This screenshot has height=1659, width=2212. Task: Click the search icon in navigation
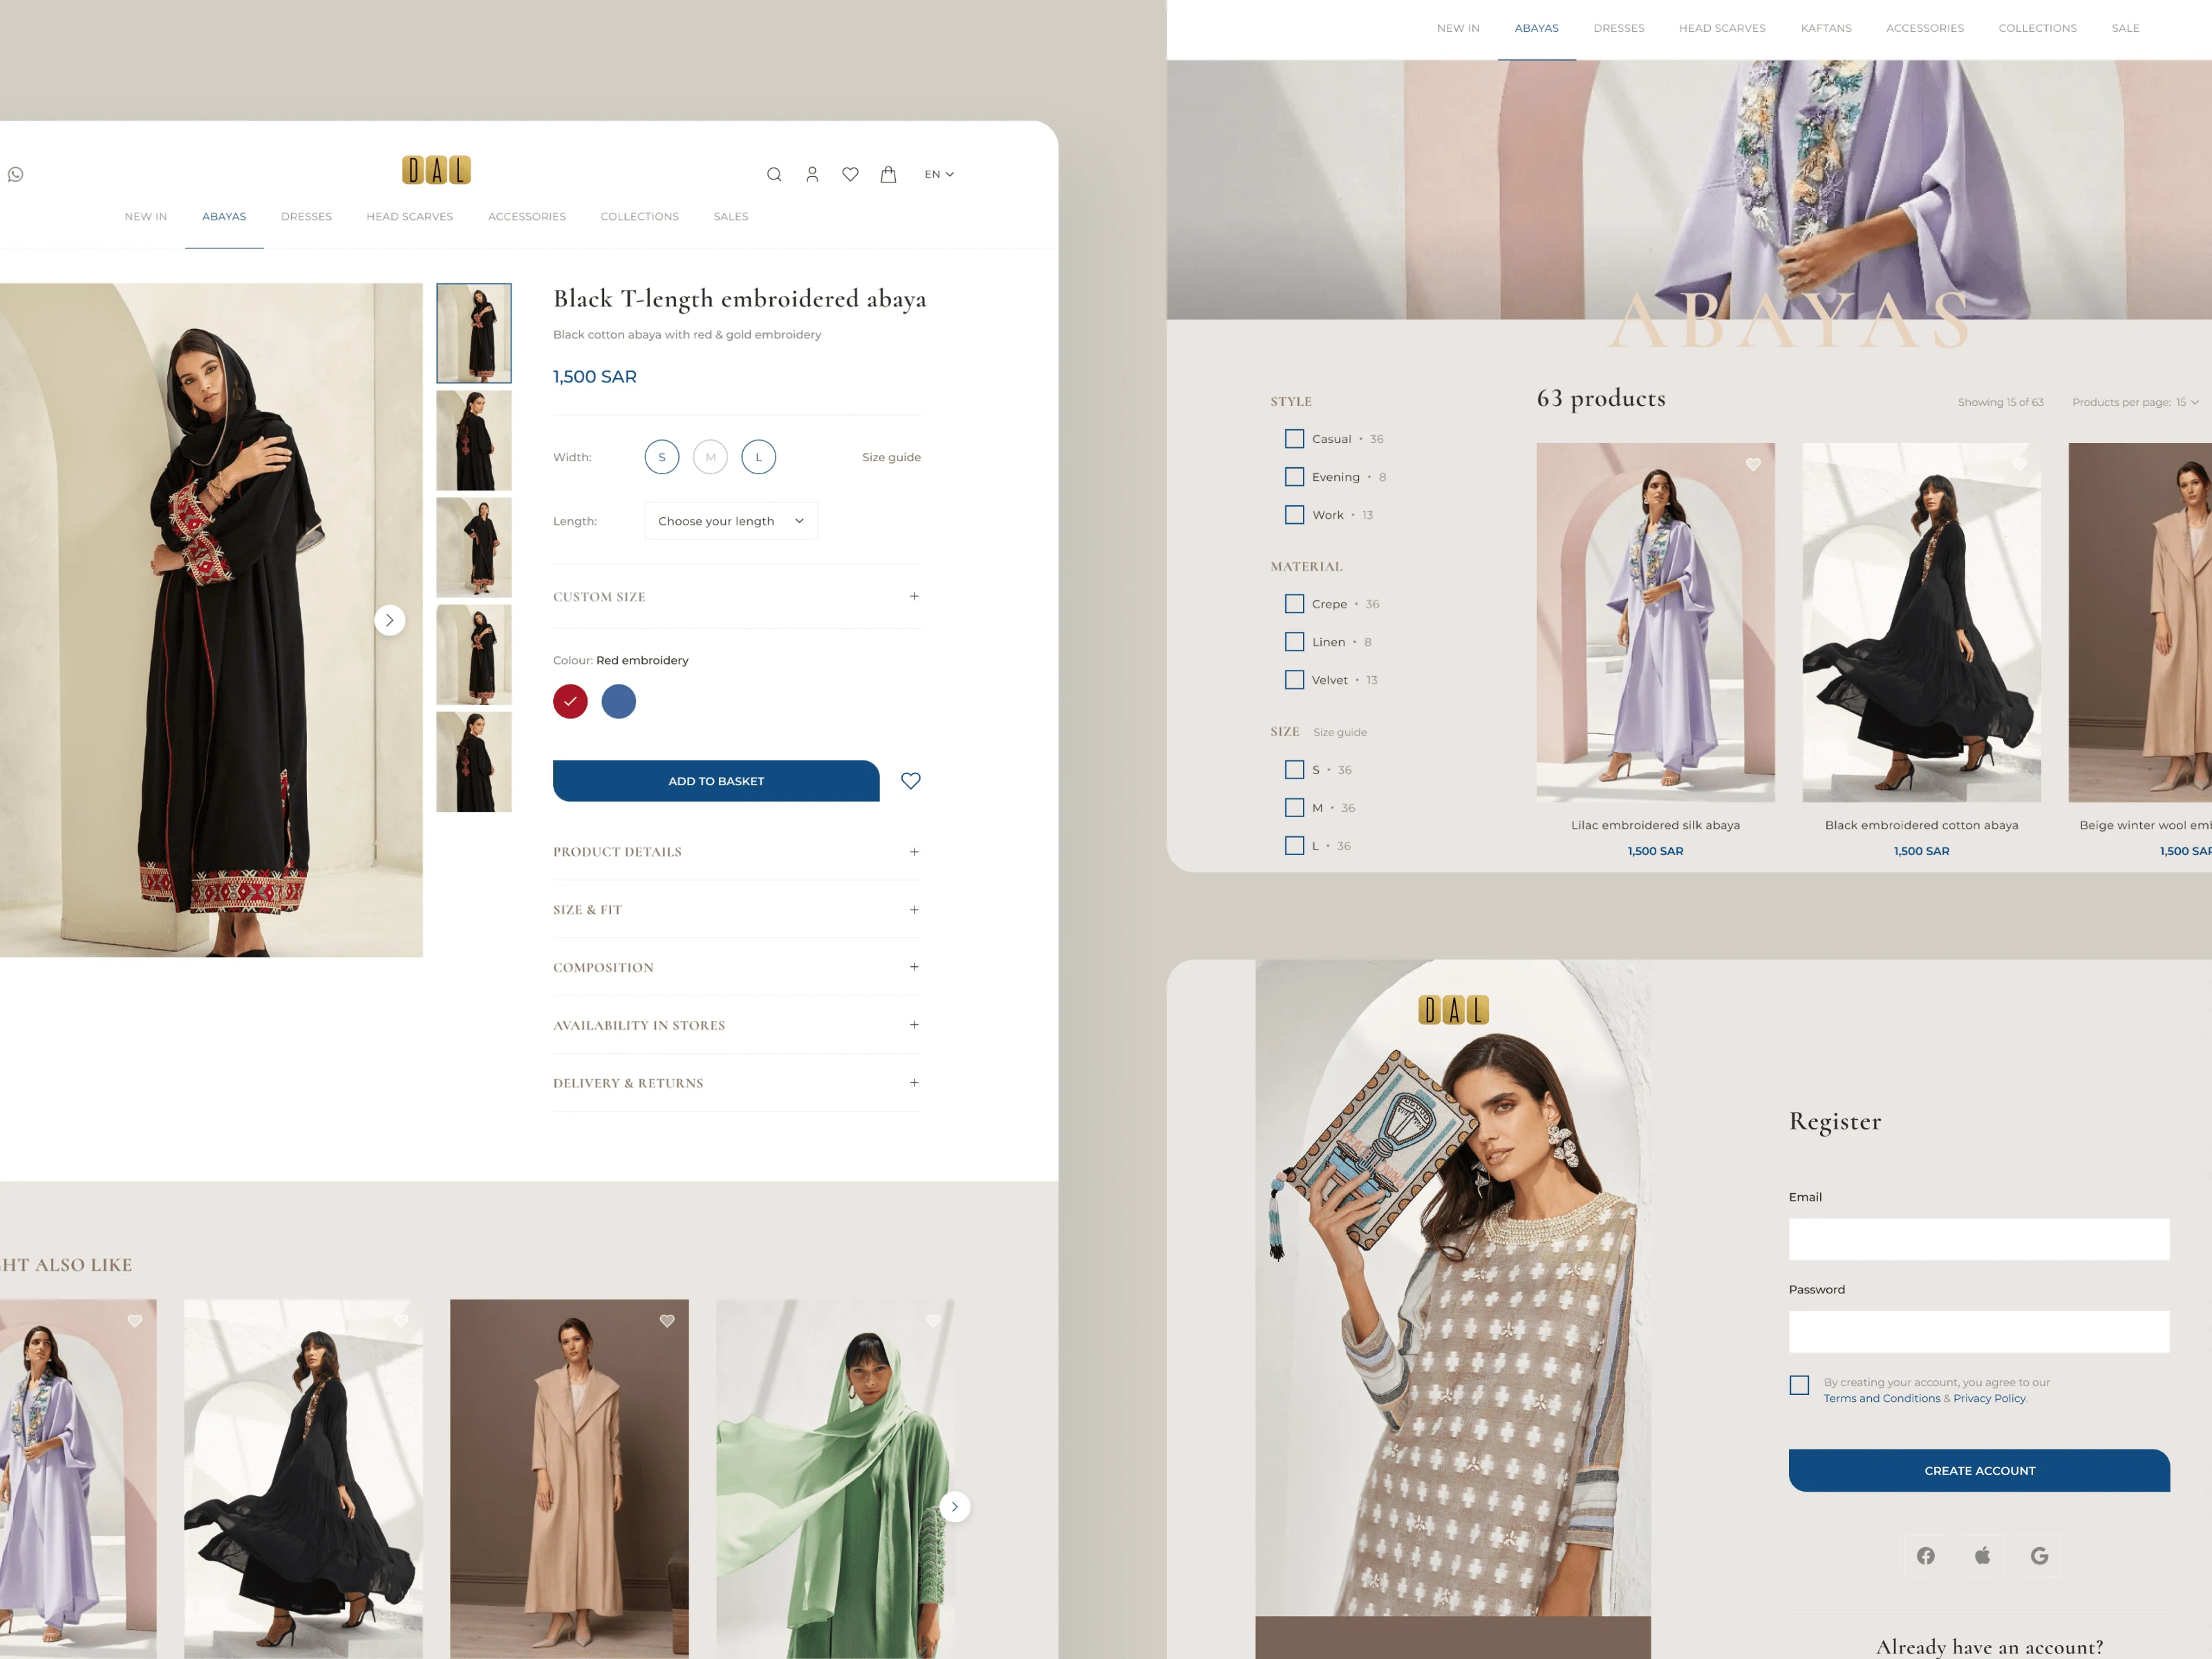(x=774, y=173)
